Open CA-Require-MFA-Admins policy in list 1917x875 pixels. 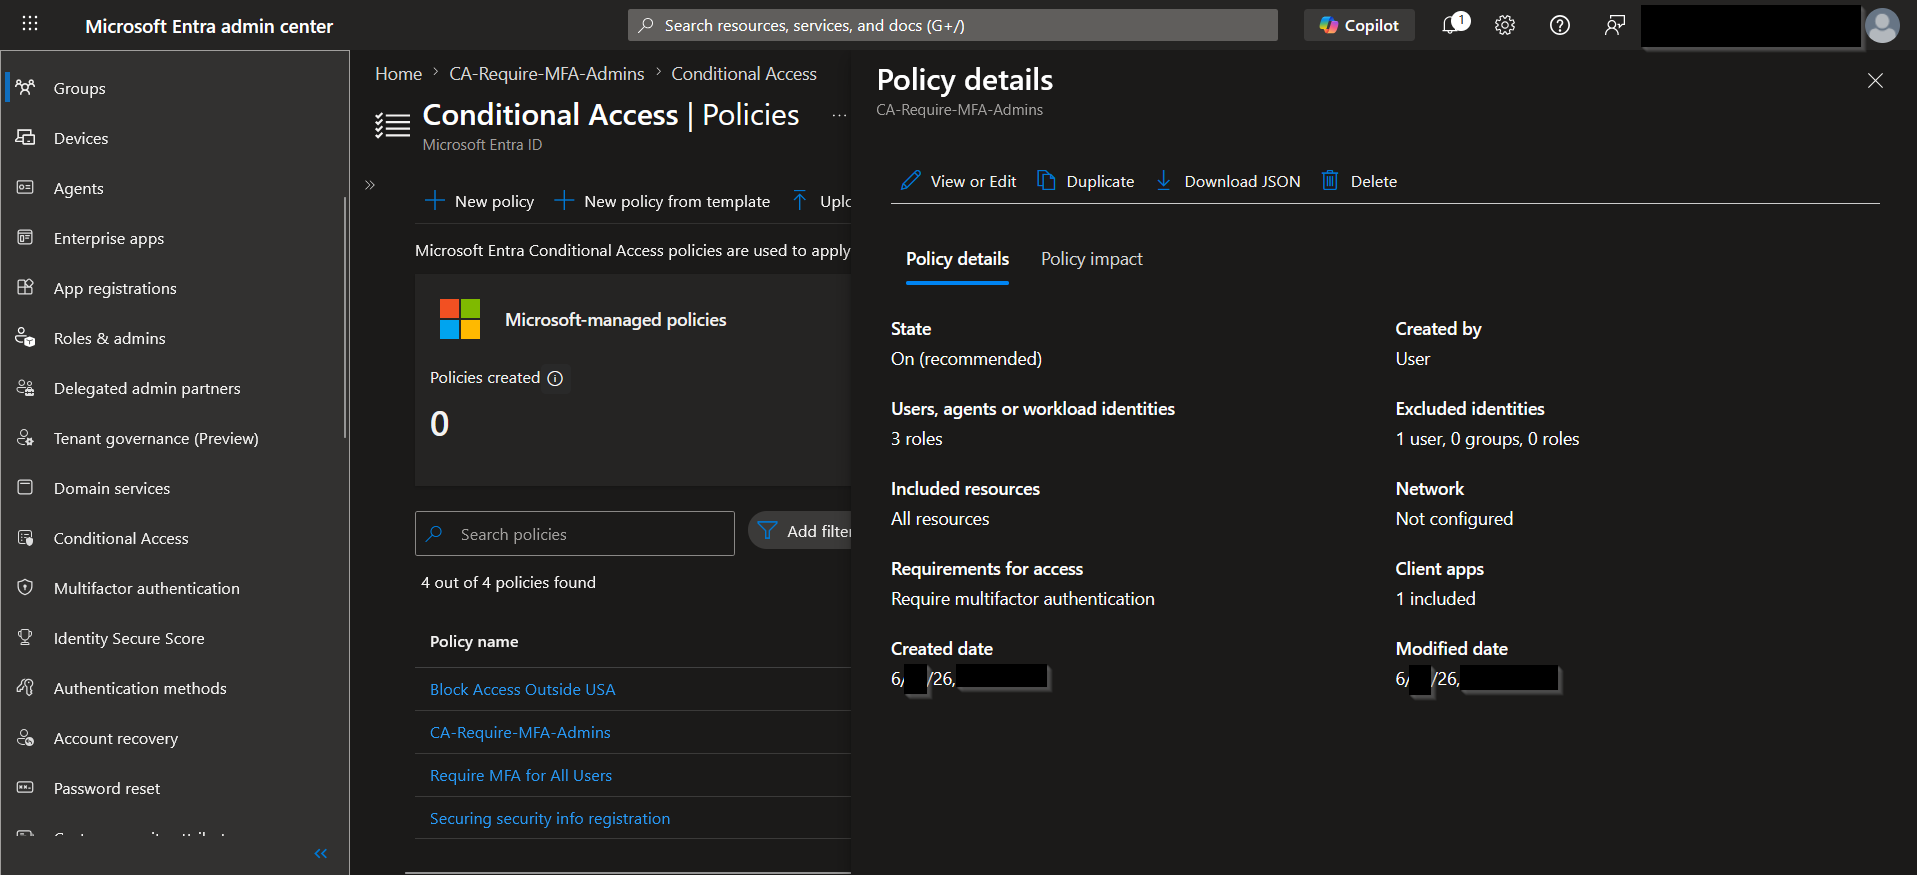click(x=520, y=732)
